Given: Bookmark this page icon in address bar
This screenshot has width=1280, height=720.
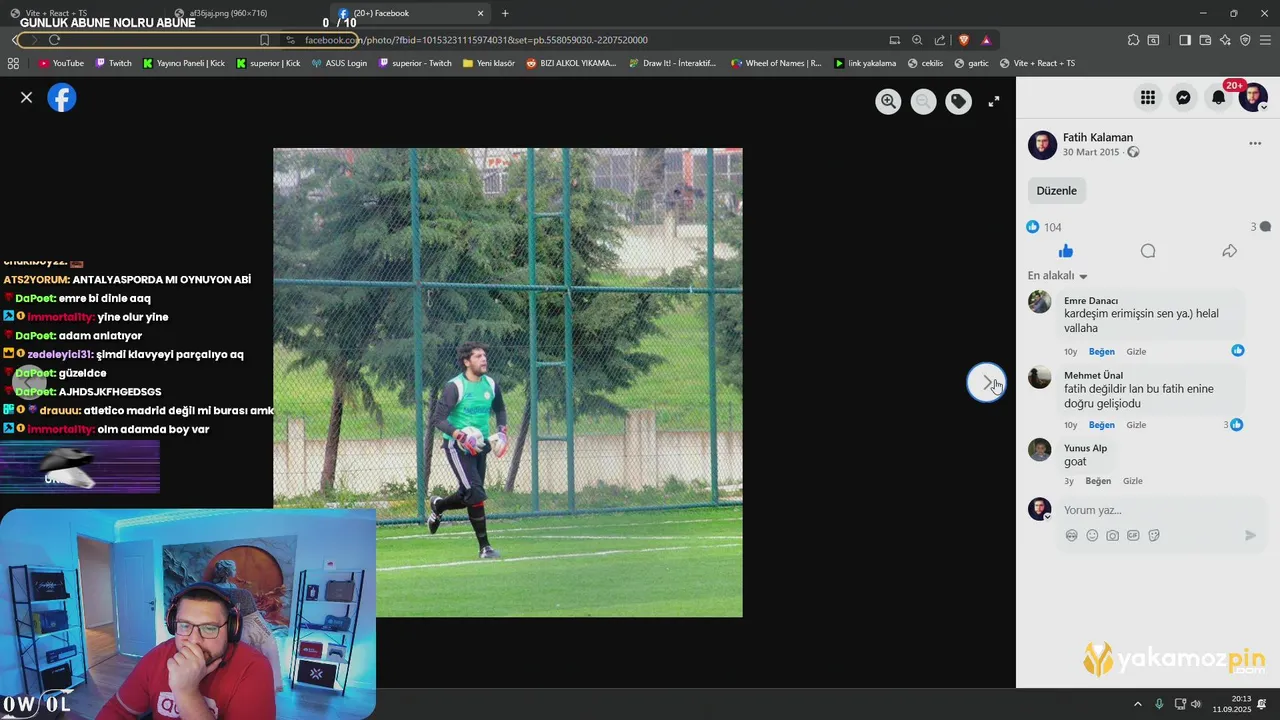Looking at the screenshot, I should point(264,40).
